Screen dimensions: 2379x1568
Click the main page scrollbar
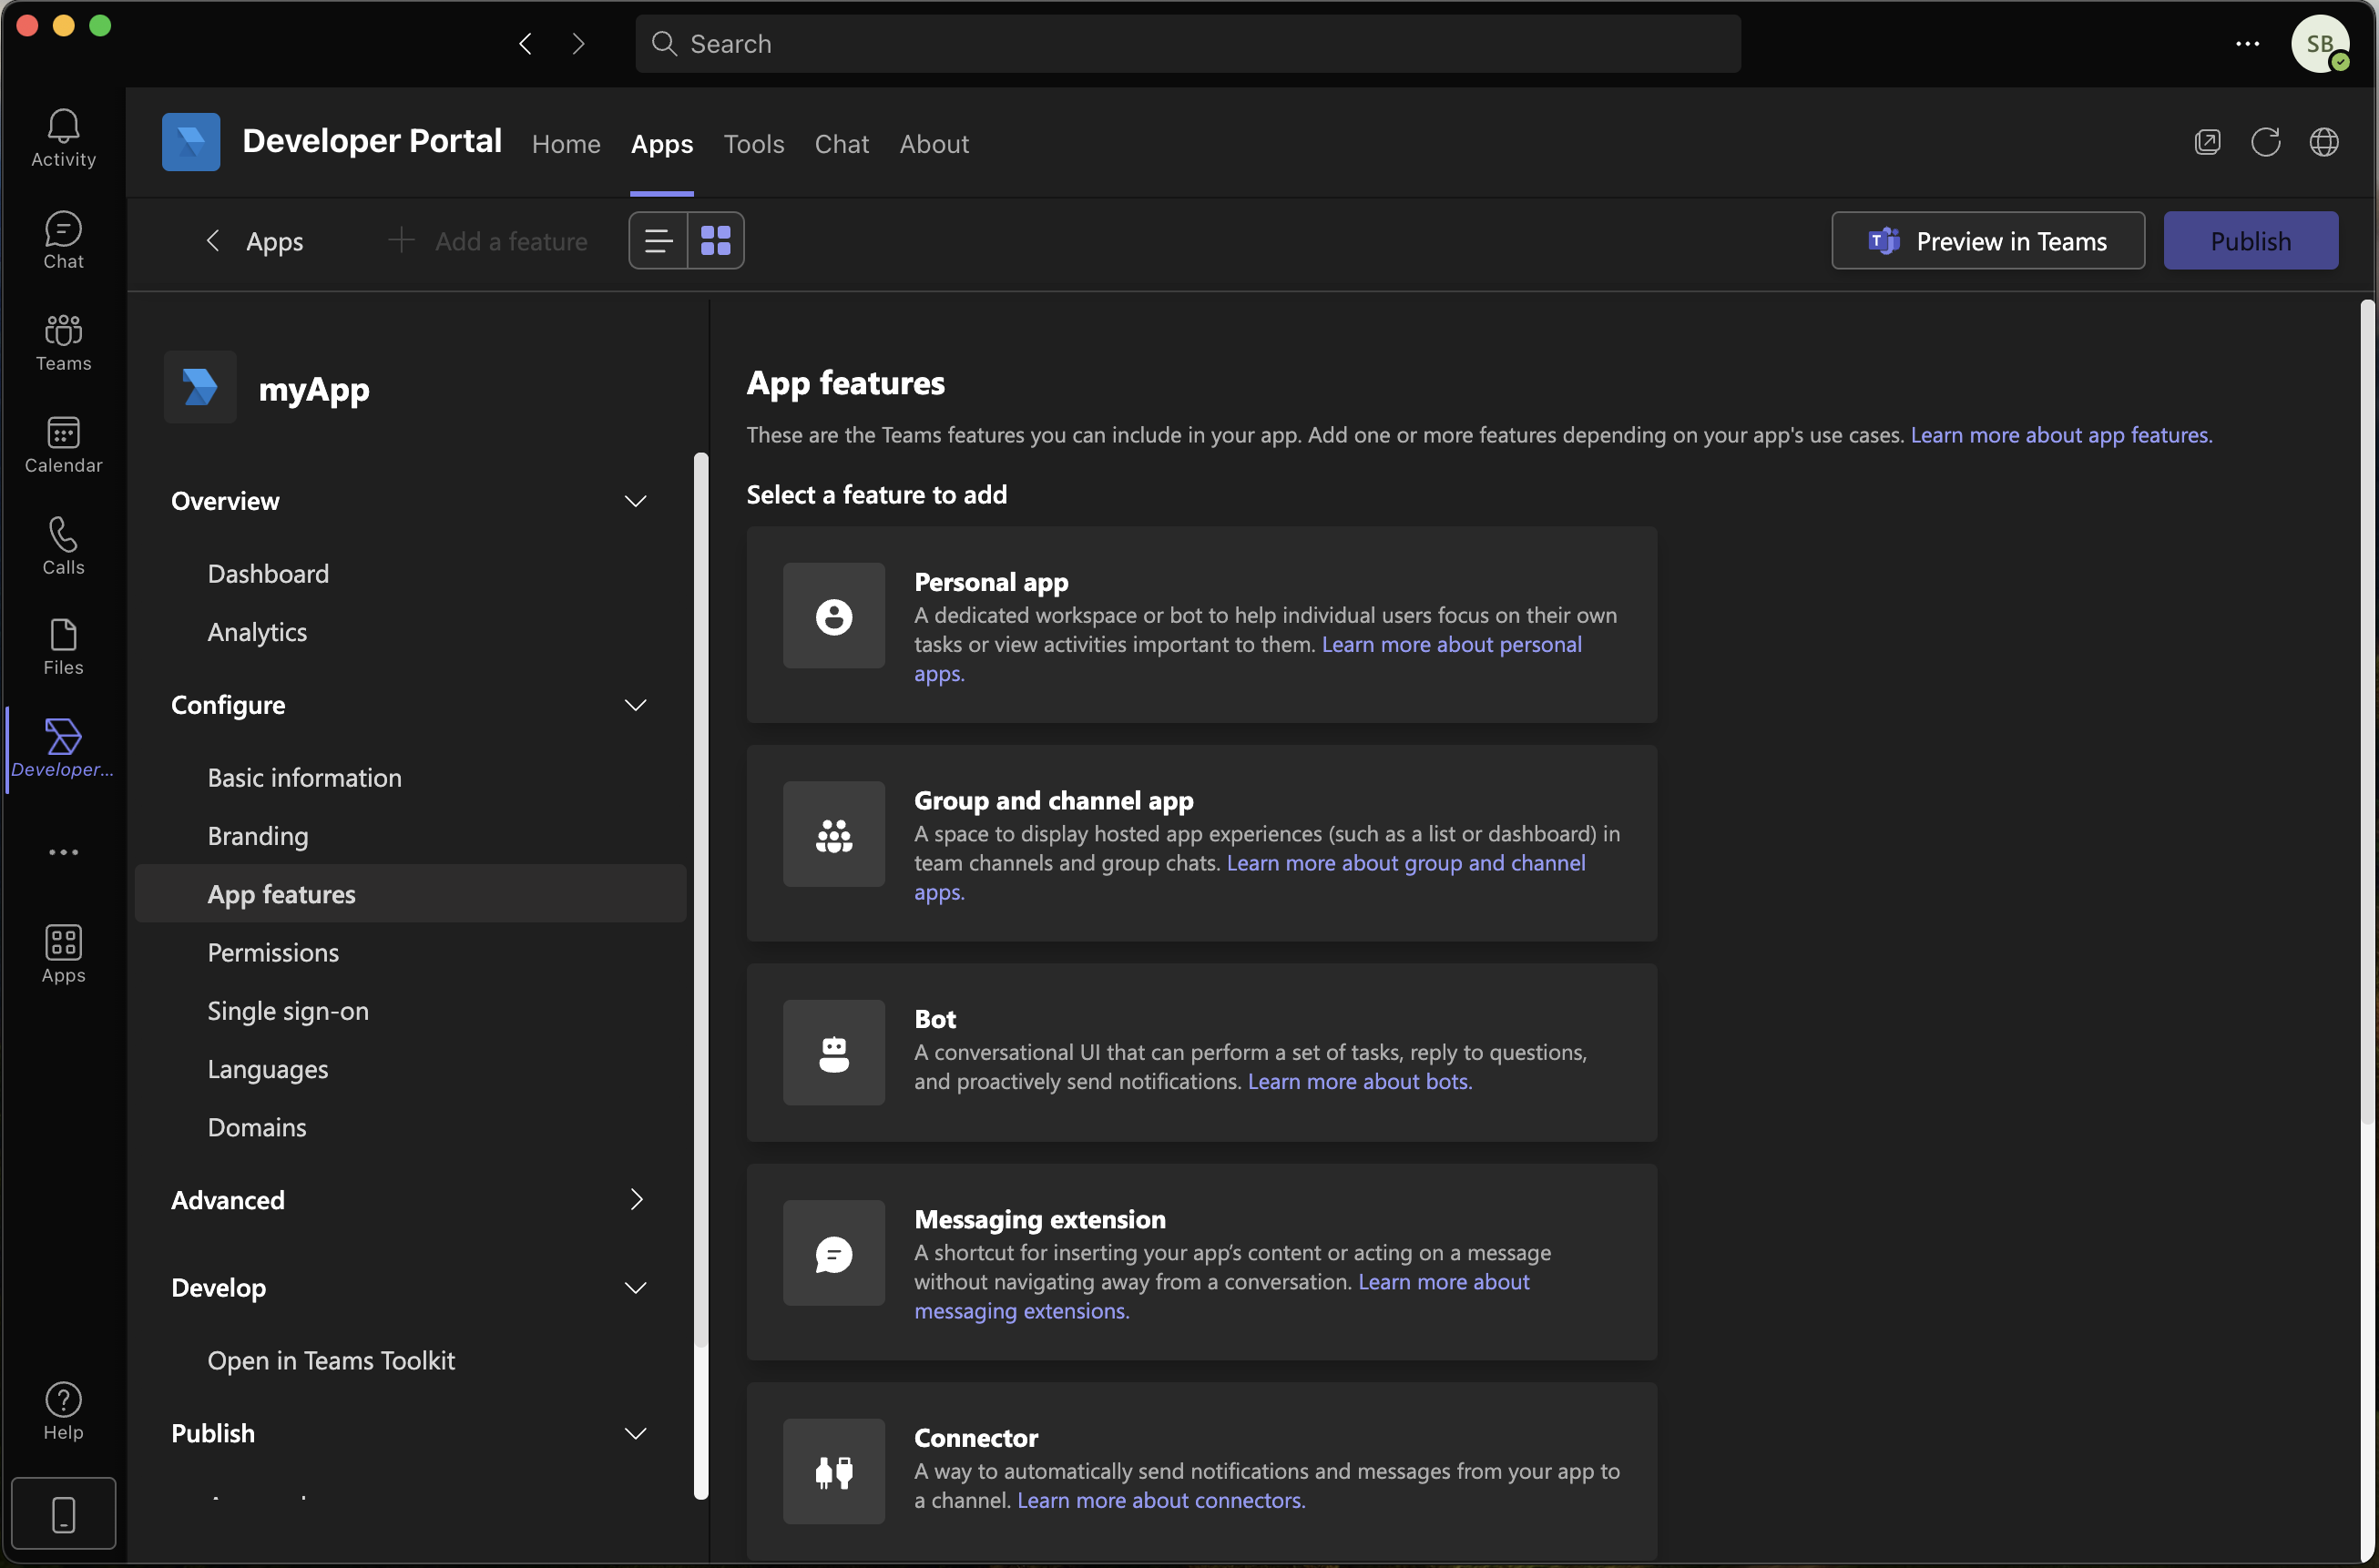click(x=2367, y=711)
